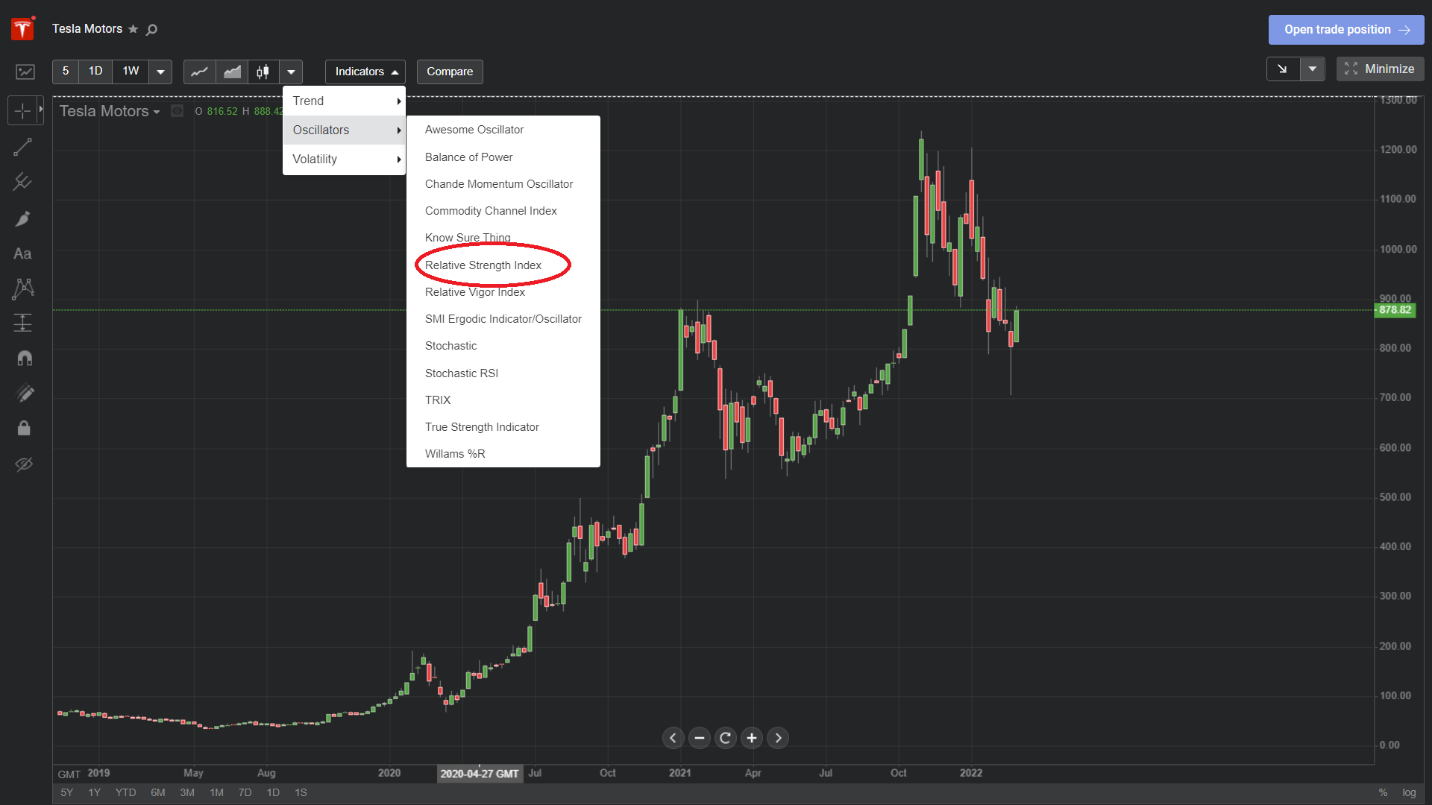Pick the pitchfork drawing tool
Viewport: 1432px width, 805px height.
pyautogui.click(x=23, y=183)
